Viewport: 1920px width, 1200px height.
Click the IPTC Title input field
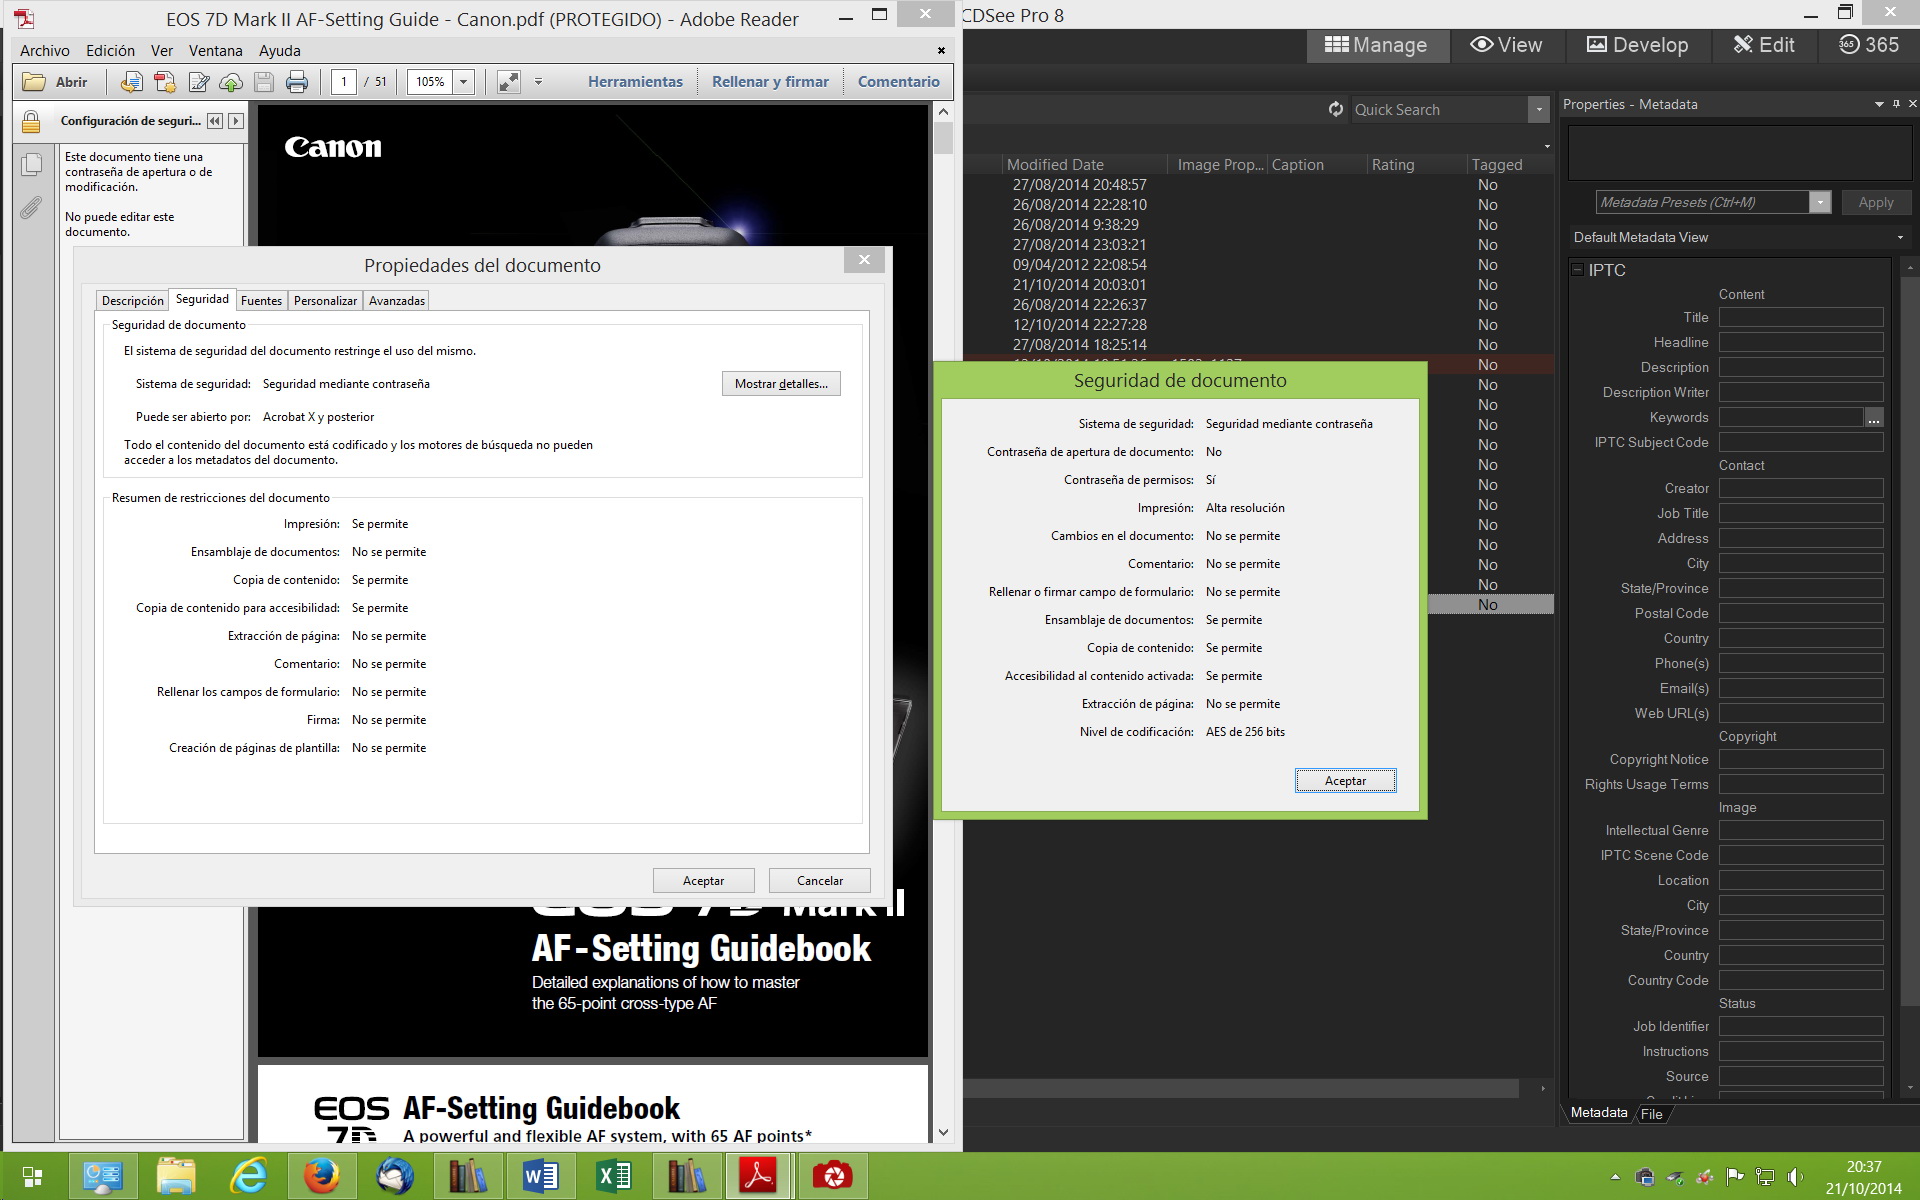1800,318
